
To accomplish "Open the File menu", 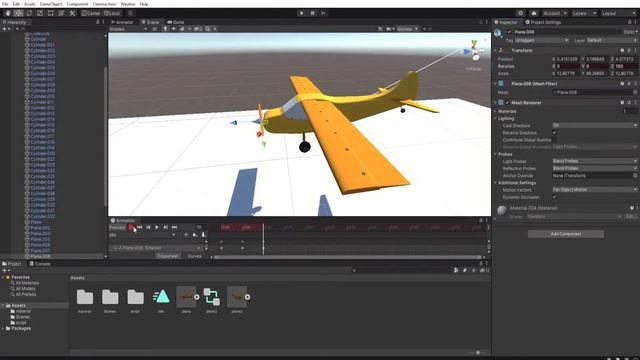I will click(5, 4).
